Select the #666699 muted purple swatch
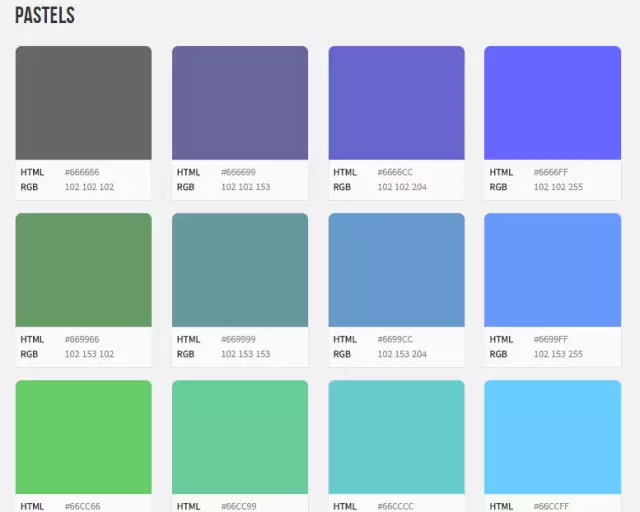Screen dimensions: 640x512 click(240, 103)
